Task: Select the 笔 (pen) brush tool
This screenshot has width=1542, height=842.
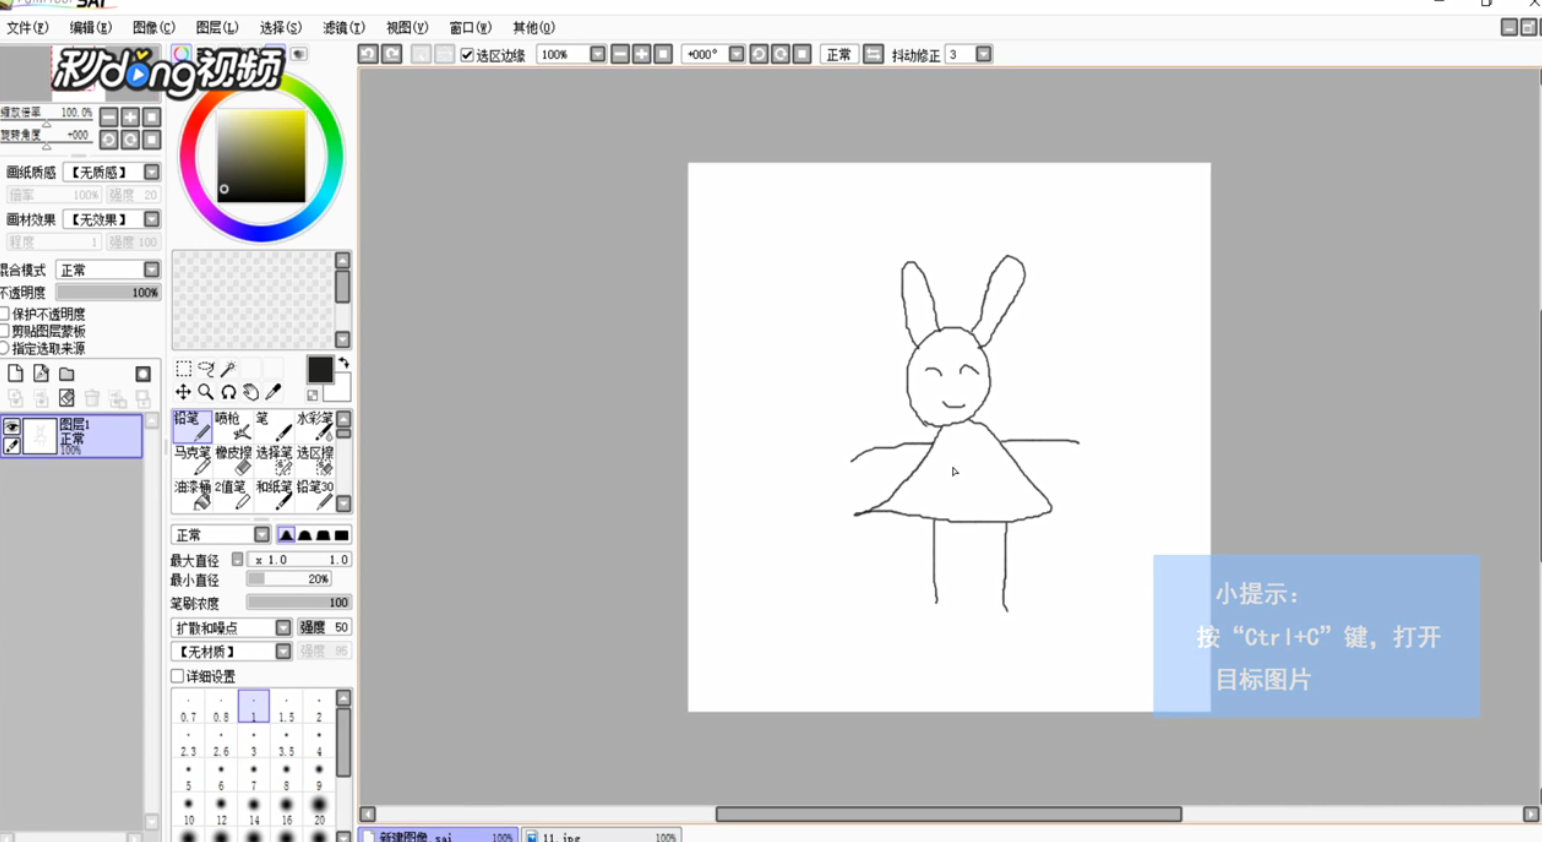Action: coord(273,426)
